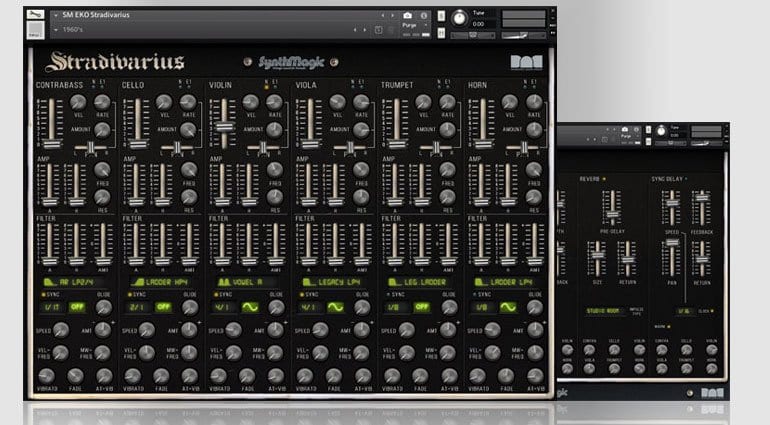770x425 pixels.
Task: Click the Contrabass volume fader handle
Action: (x=52, y=144)
